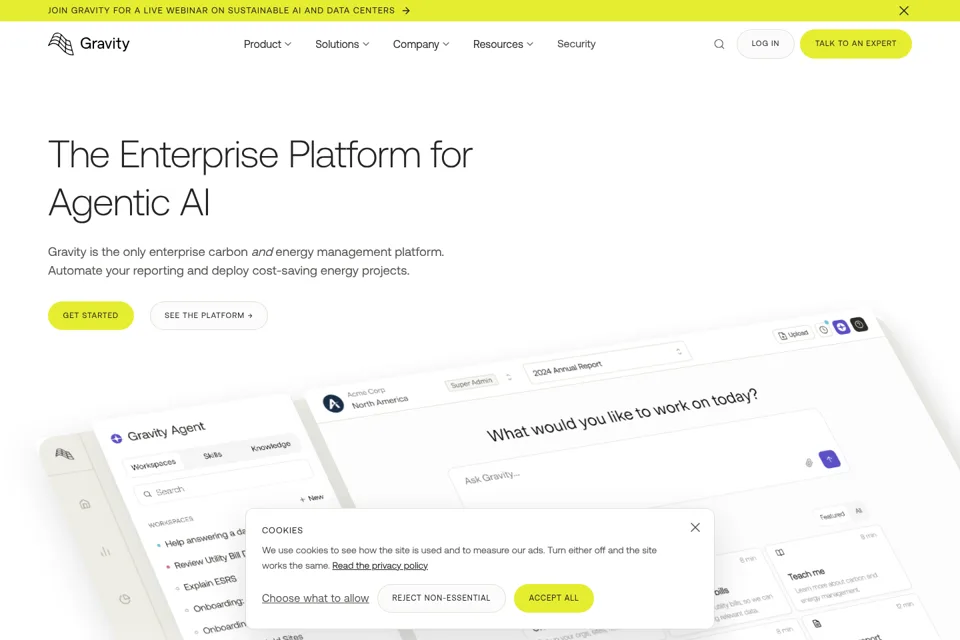Click the New workspace button in preview
Screen dimensions: 960x640
pyautogui.click(x=312, y=499)
